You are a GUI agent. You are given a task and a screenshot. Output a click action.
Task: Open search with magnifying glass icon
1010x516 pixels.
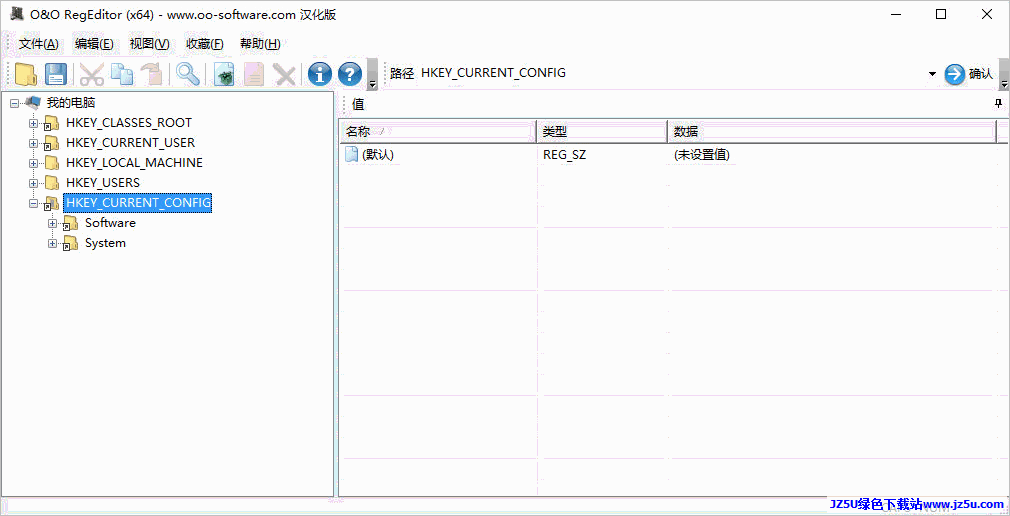[x=188, y=74]
